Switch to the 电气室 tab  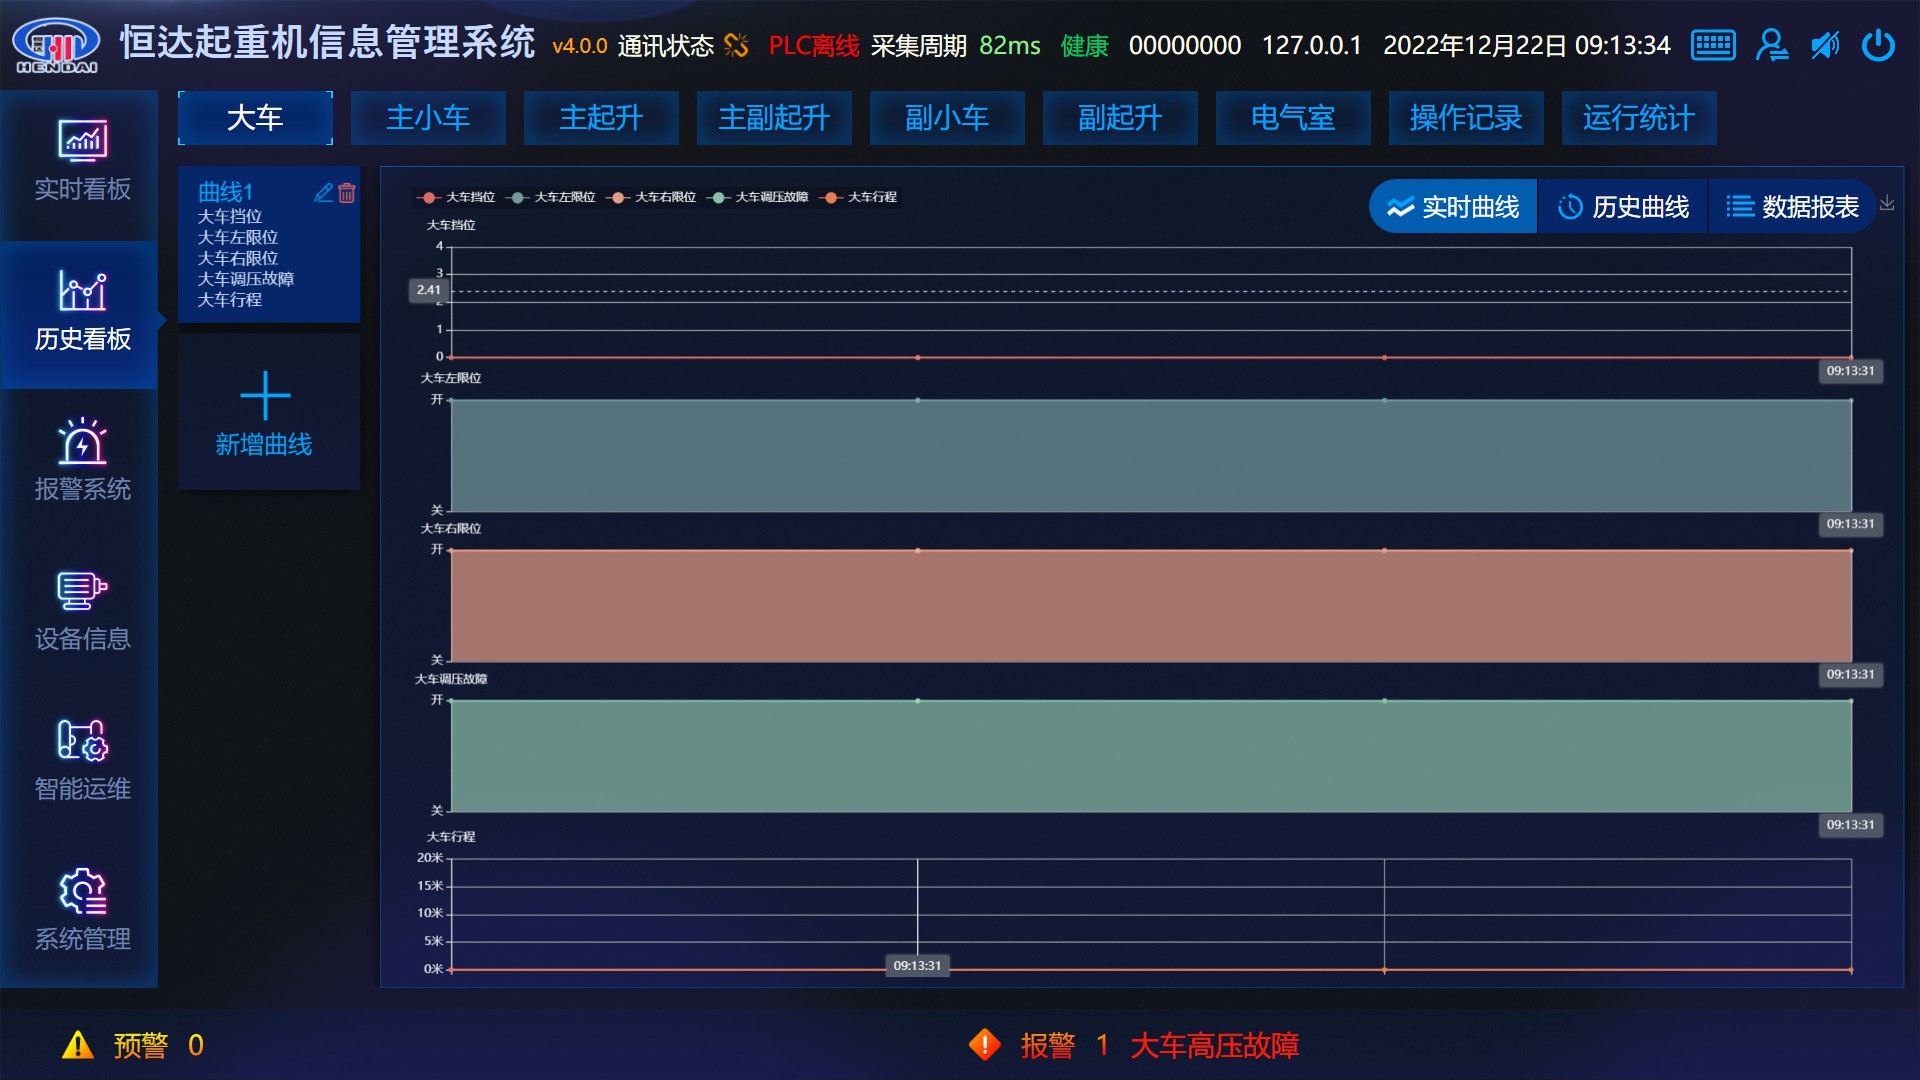[x=1293, y=118]
